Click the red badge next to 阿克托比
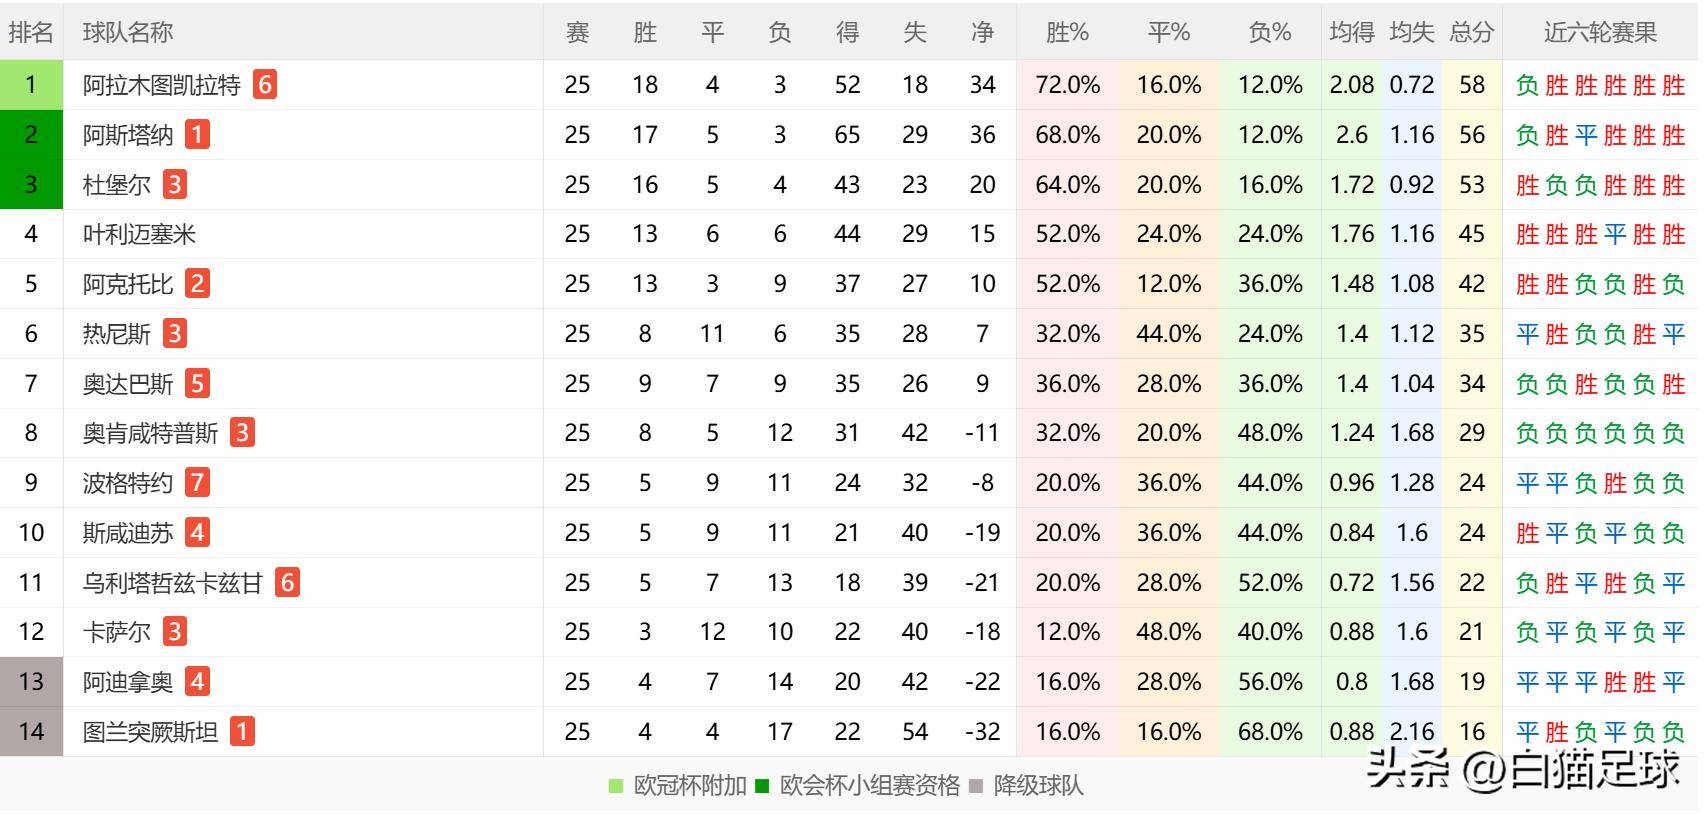 coord(197,284)
